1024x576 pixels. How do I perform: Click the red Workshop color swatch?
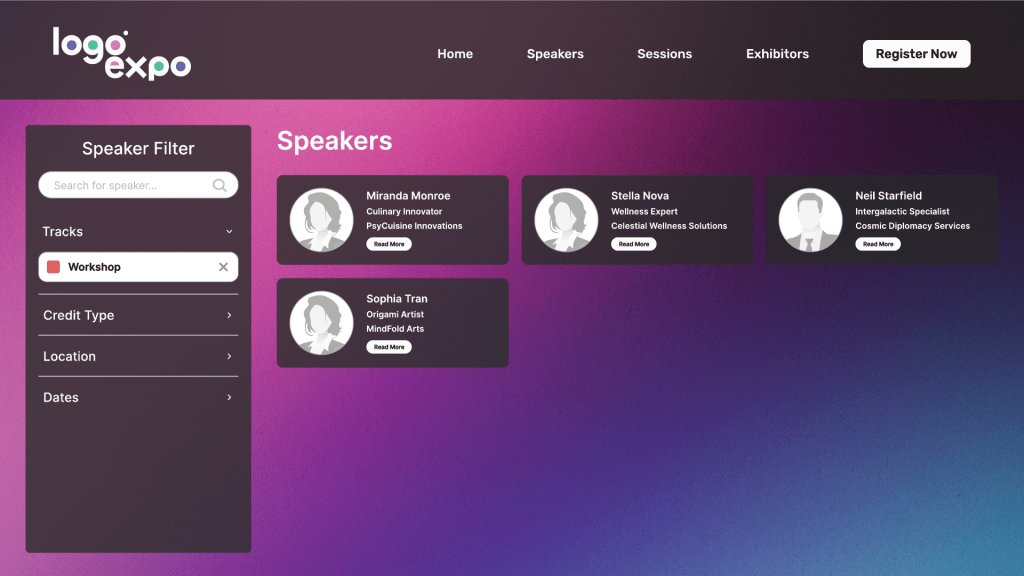(x=54, y=267)
